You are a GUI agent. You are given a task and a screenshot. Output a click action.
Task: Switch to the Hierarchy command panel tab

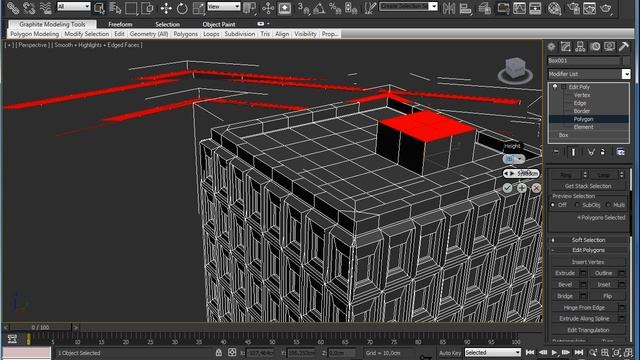click(580, 47)
